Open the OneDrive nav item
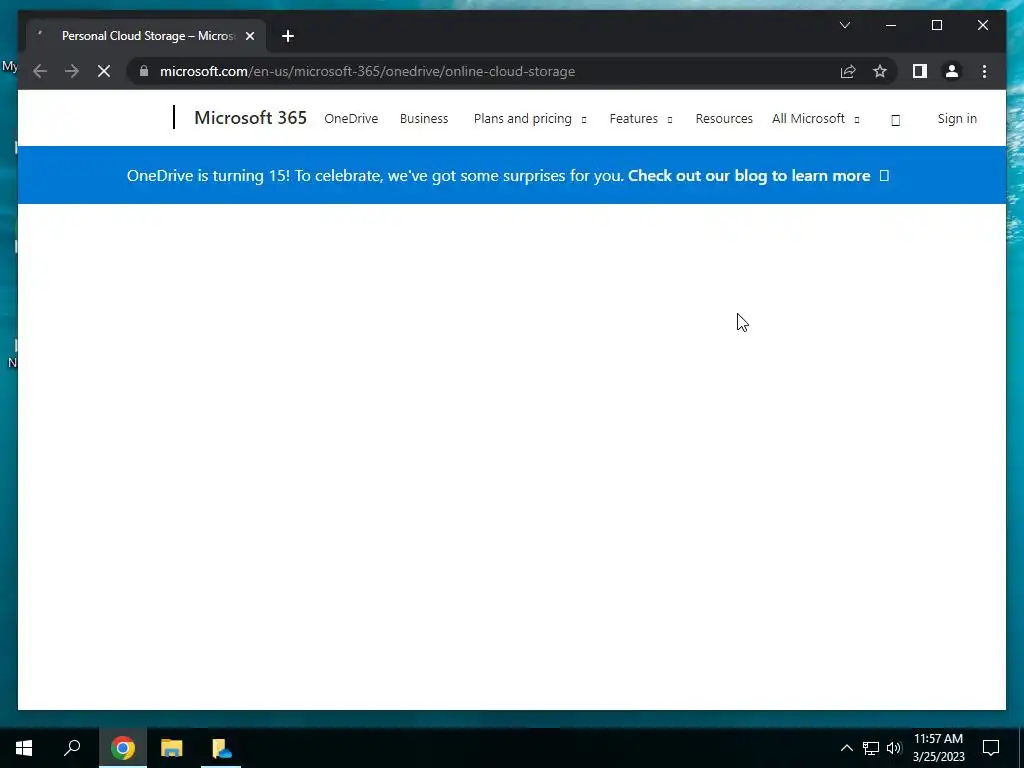 pos(351,119)
